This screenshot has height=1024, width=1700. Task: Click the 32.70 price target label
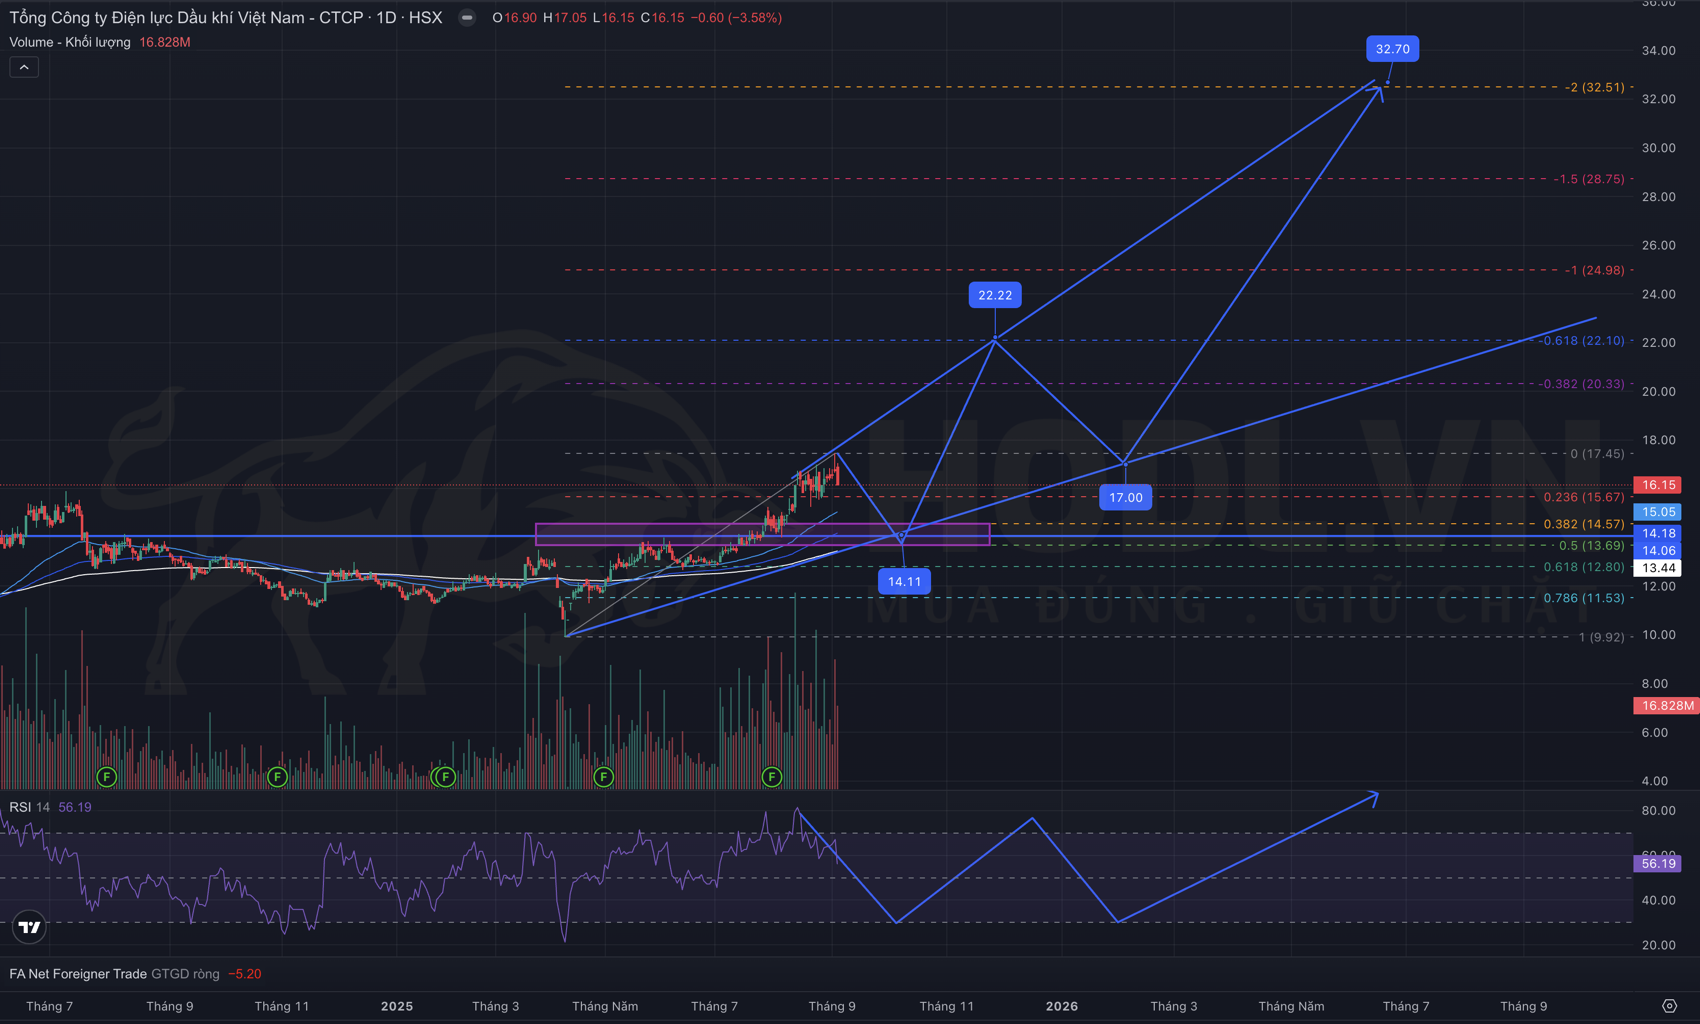(x=1392, y=49)
